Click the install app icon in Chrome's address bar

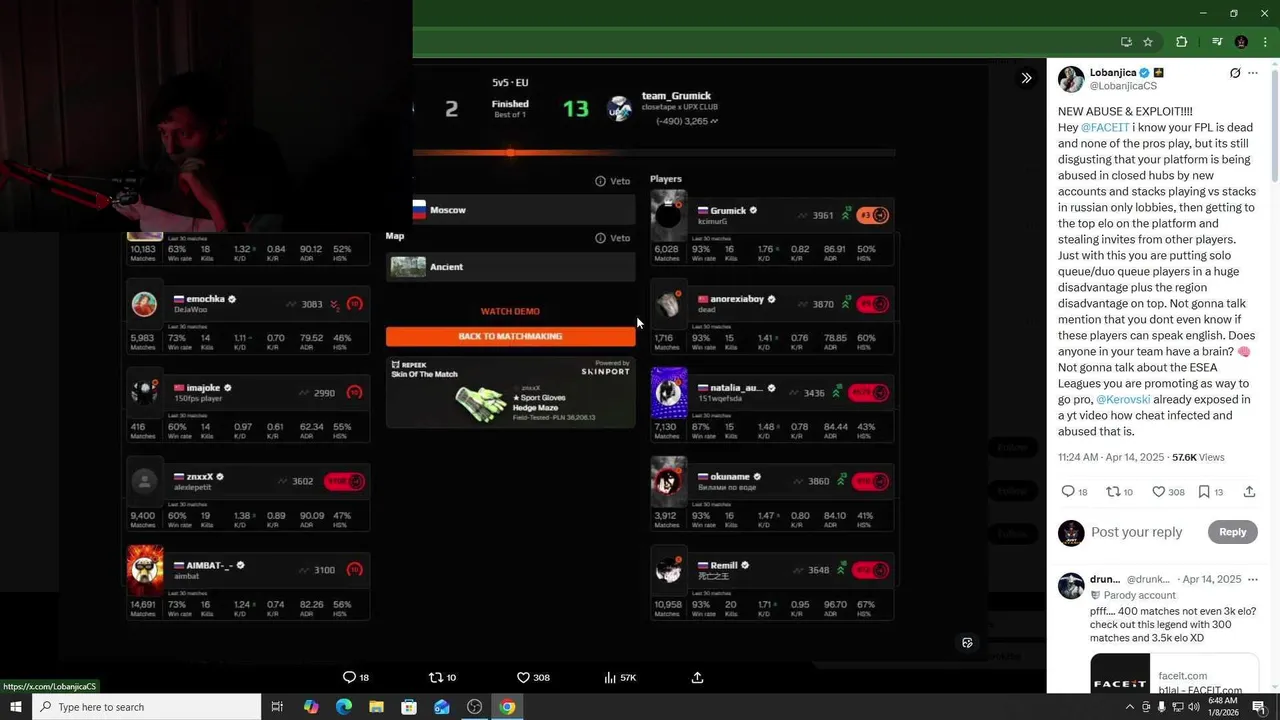click(1126, 42)
